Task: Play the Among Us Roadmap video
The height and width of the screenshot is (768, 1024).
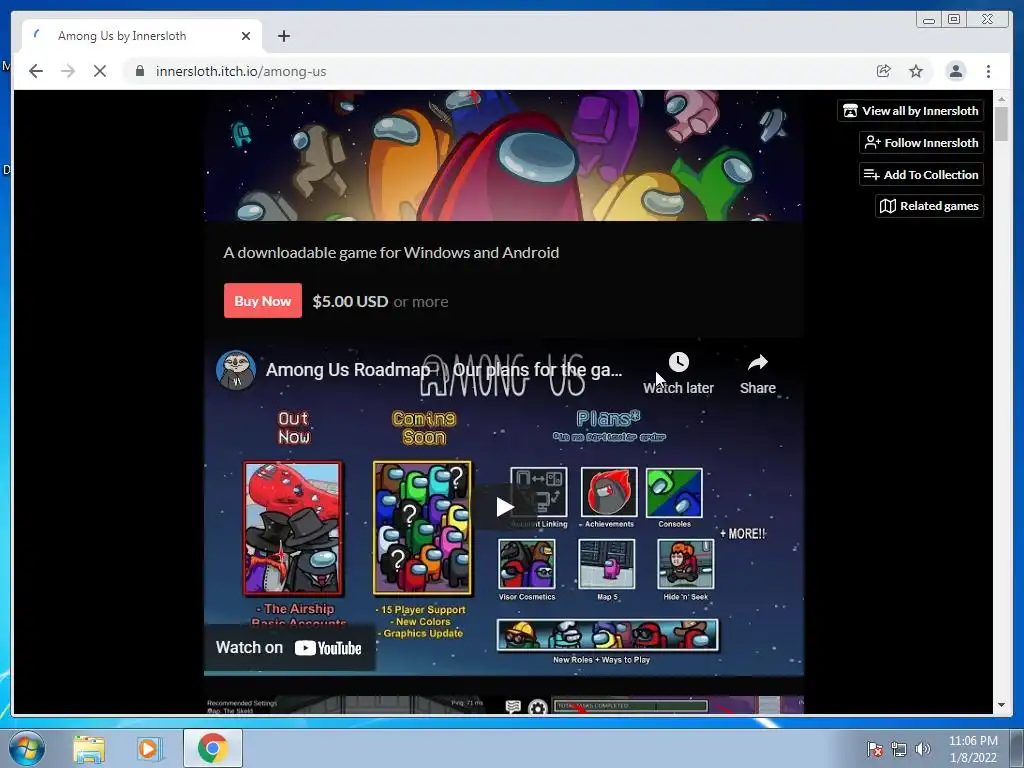Action: [504, 507]
